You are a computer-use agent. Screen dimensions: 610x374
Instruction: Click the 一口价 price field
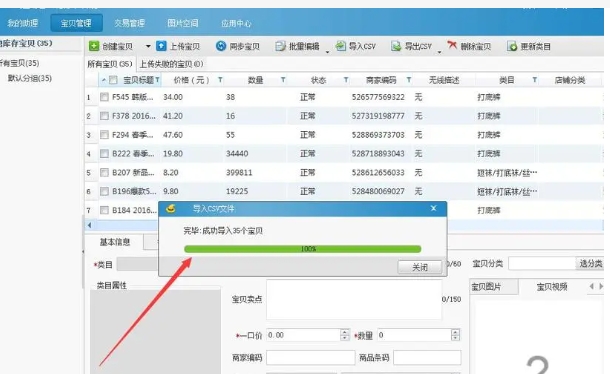click(x=303, y=335)
